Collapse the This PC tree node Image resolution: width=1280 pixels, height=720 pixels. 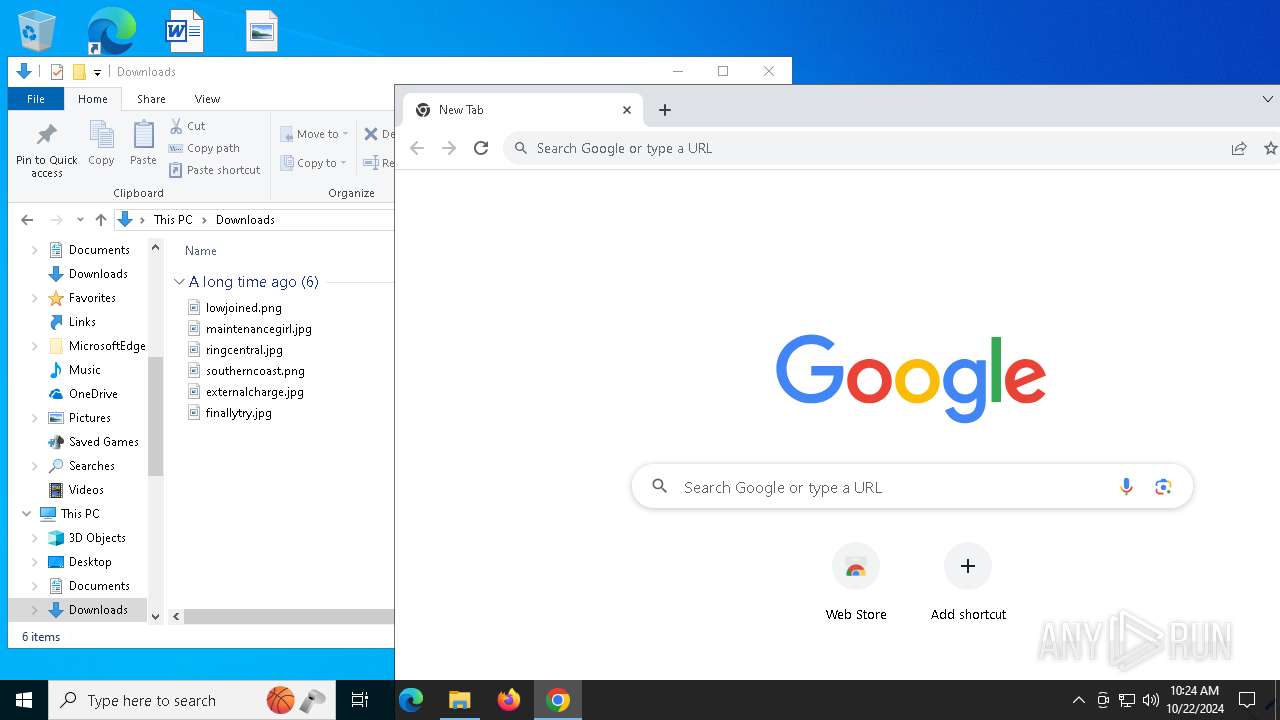pyautogui.click(x=27, y=514)
